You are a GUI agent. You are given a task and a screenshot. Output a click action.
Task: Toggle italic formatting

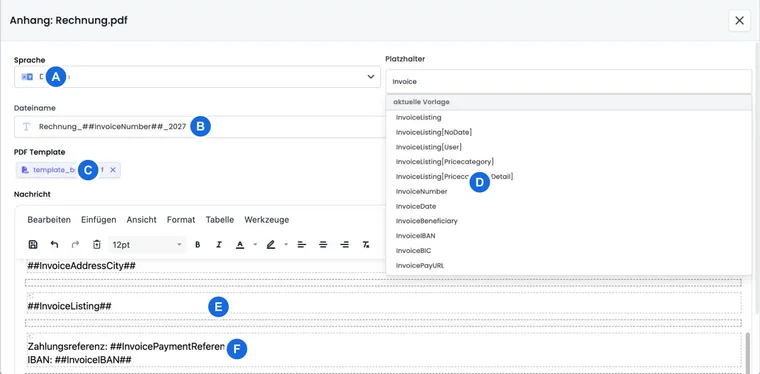[219, 245]
